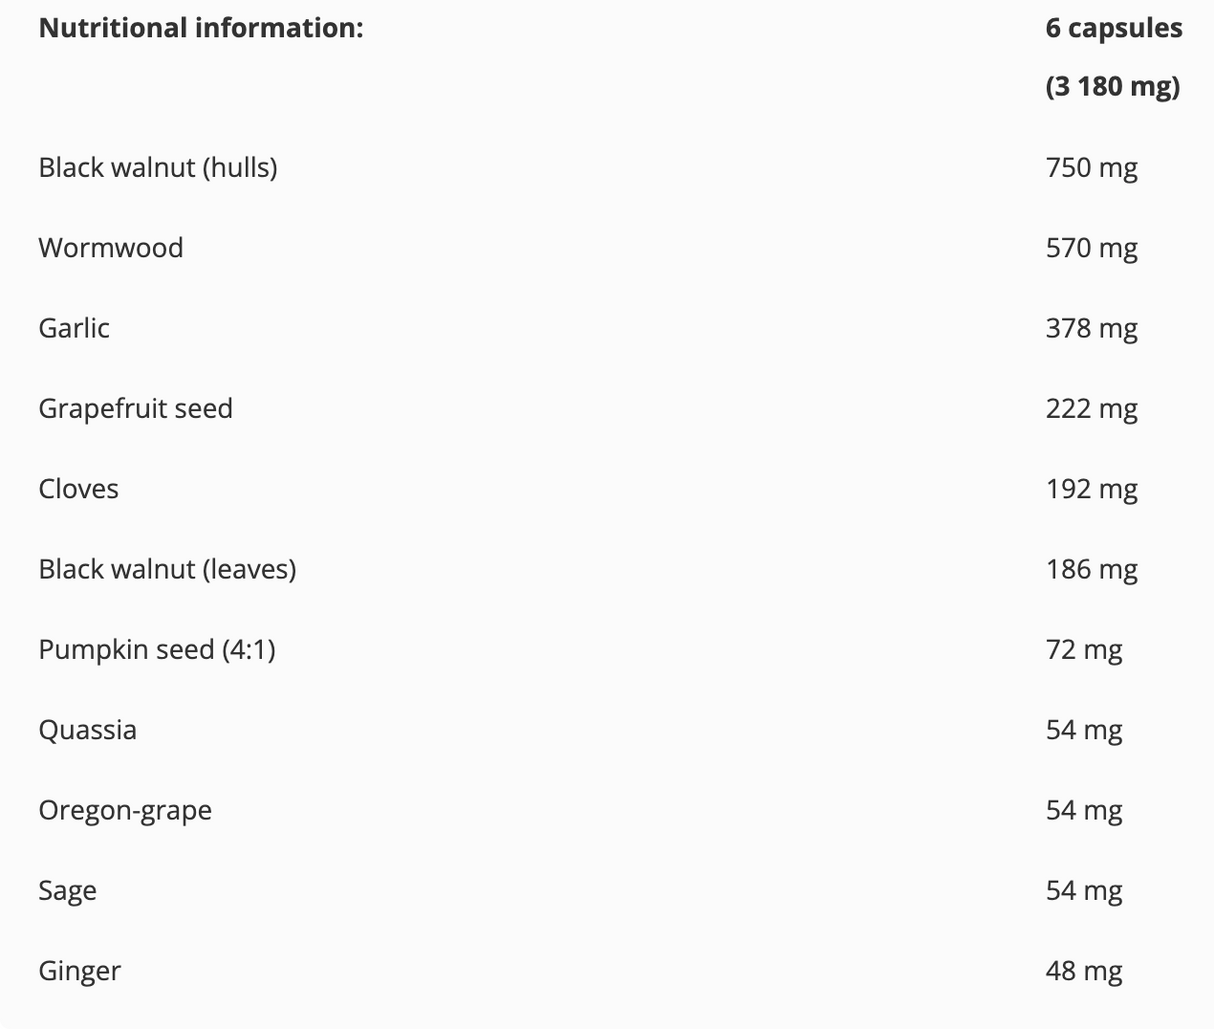Click the Oregon-grape ingredient label
Image resolution: width=1214 pixels, height=1029 pixels.
(125, 810)
